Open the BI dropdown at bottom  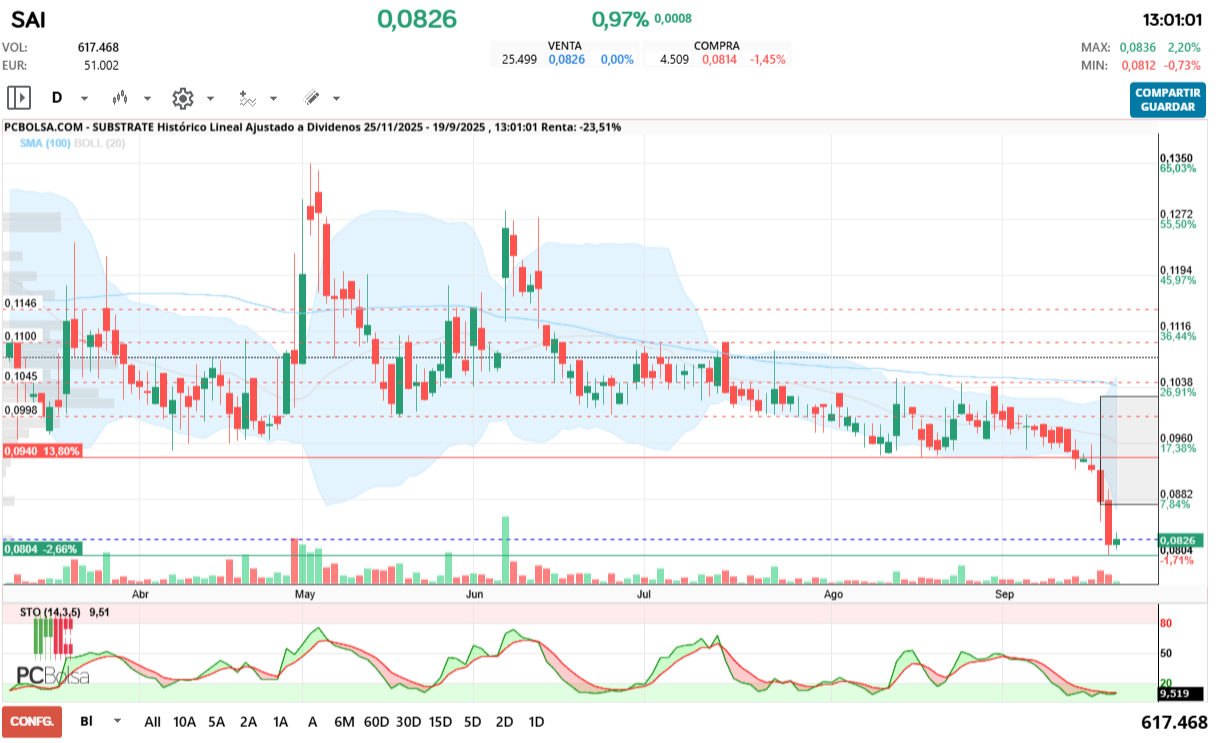(118, 721)
